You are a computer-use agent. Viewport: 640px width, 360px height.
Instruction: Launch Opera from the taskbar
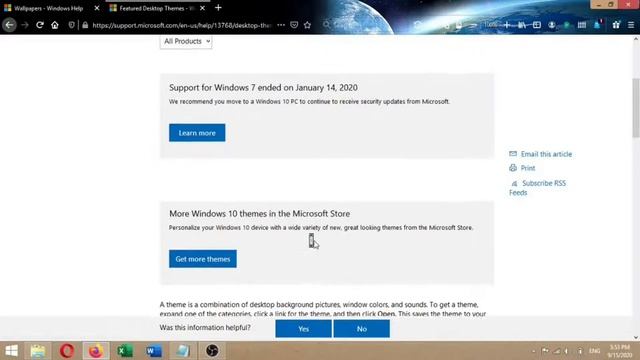coord(67,351)
